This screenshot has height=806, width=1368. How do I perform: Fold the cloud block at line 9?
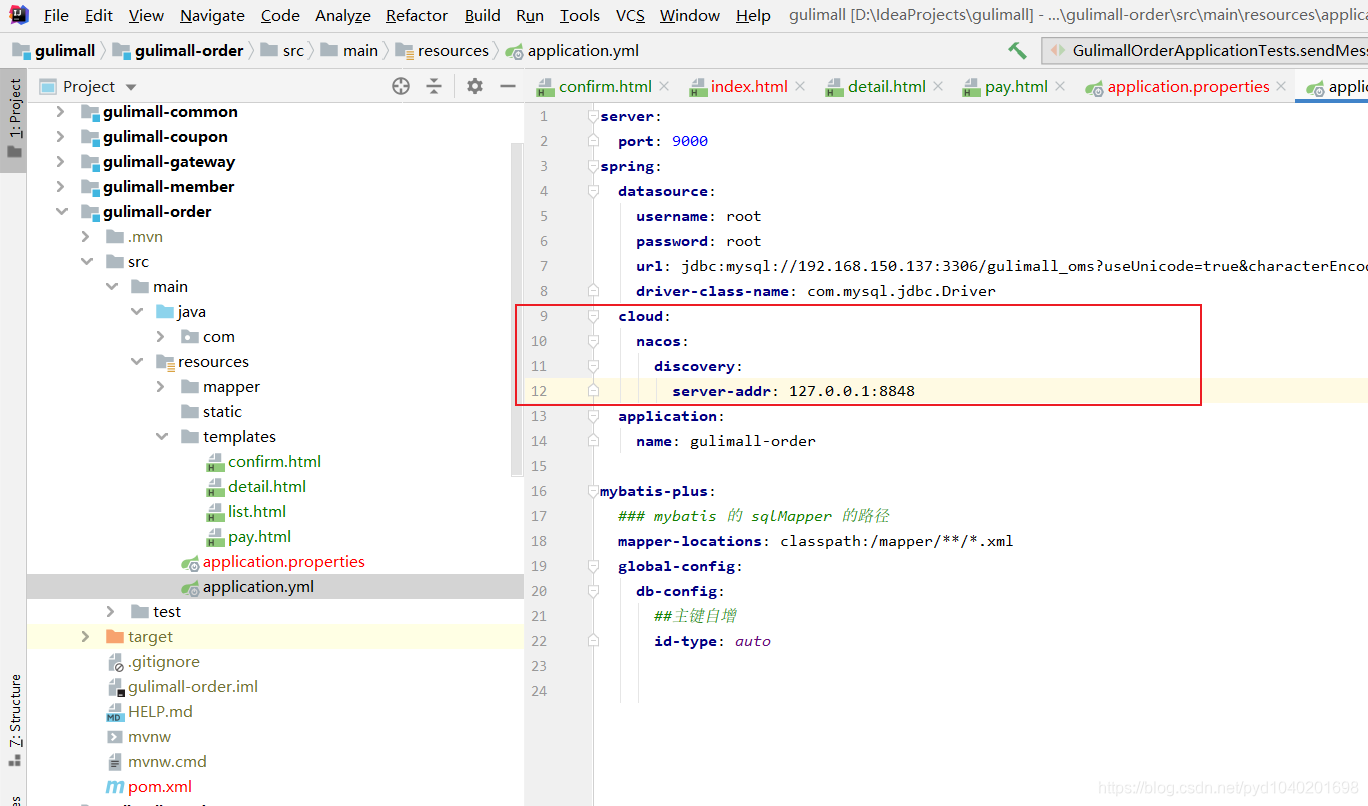pos(593,316)
